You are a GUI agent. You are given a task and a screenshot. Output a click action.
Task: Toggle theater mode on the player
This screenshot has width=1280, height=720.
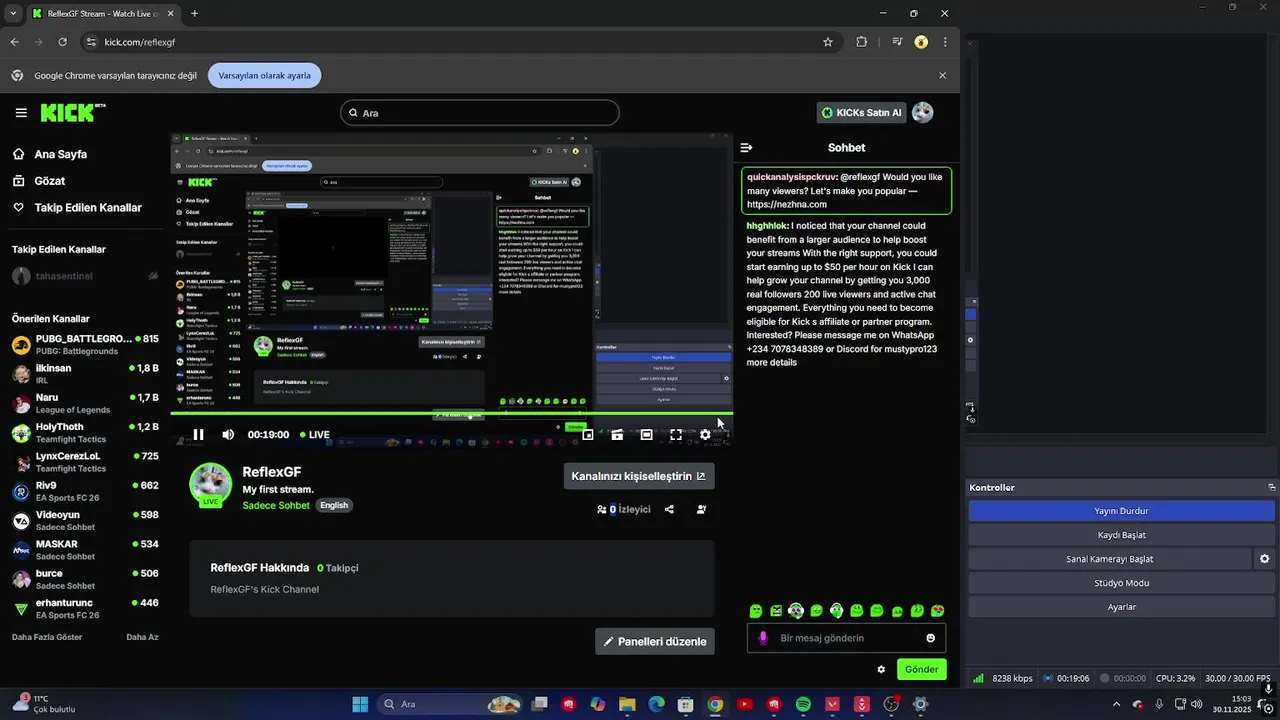coord(646,435)
